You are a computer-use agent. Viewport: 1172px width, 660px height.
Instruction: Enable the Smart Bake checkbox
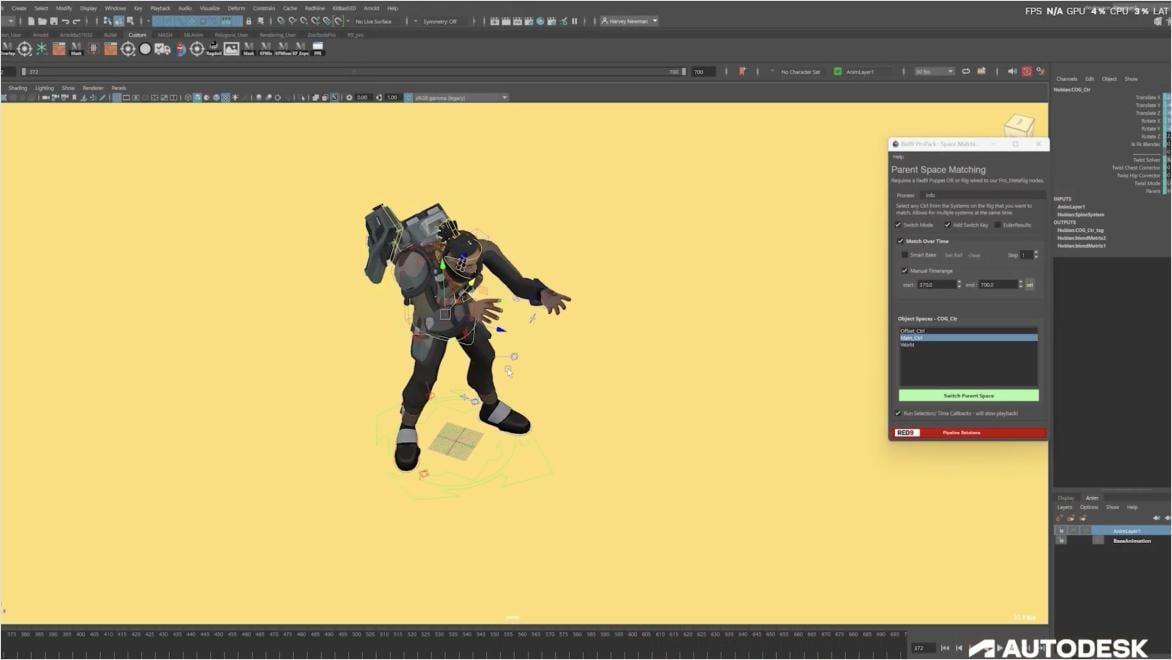pos(904,255)
